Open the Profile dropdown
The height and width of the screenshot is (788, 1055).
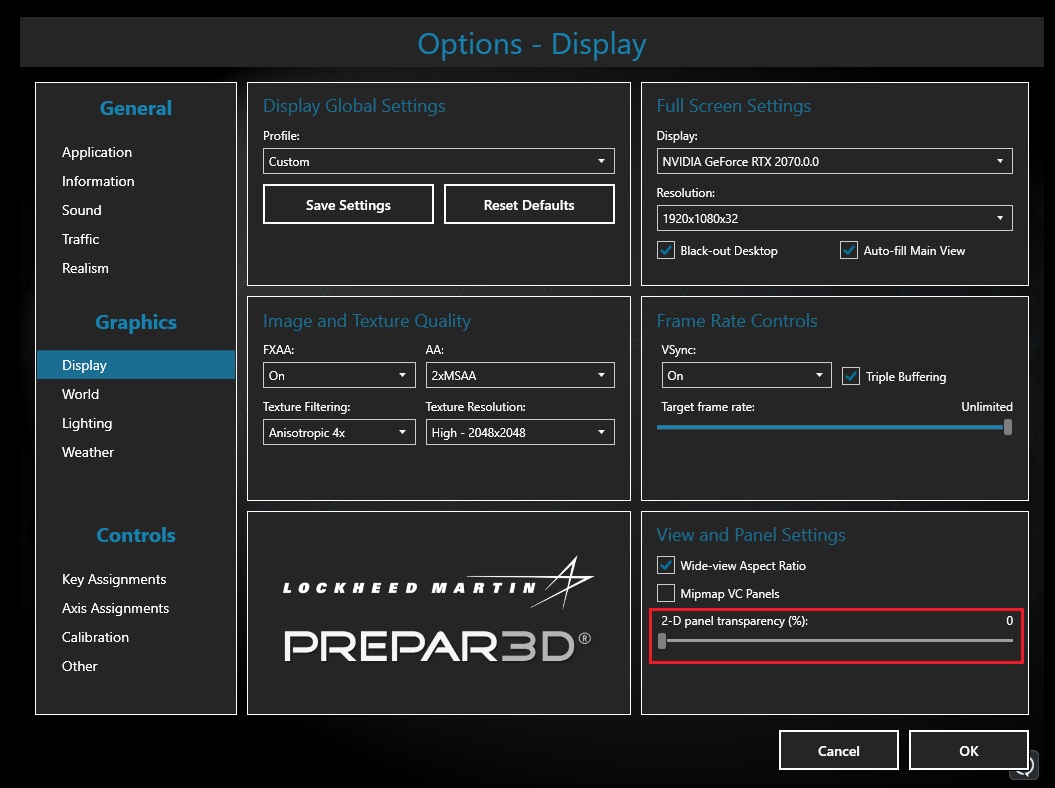tap(438, 161)
